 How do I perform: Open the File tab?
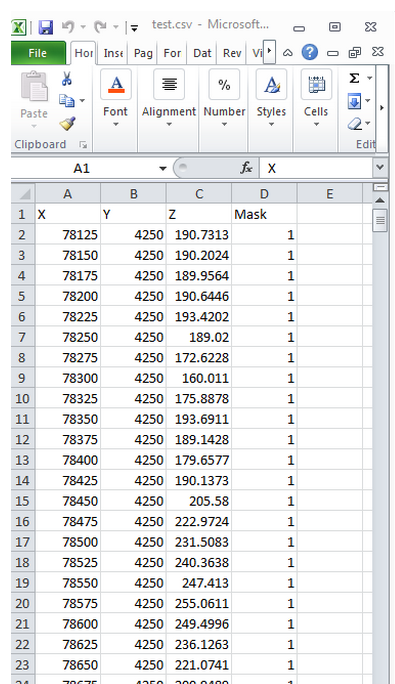(x=38, y=53)
